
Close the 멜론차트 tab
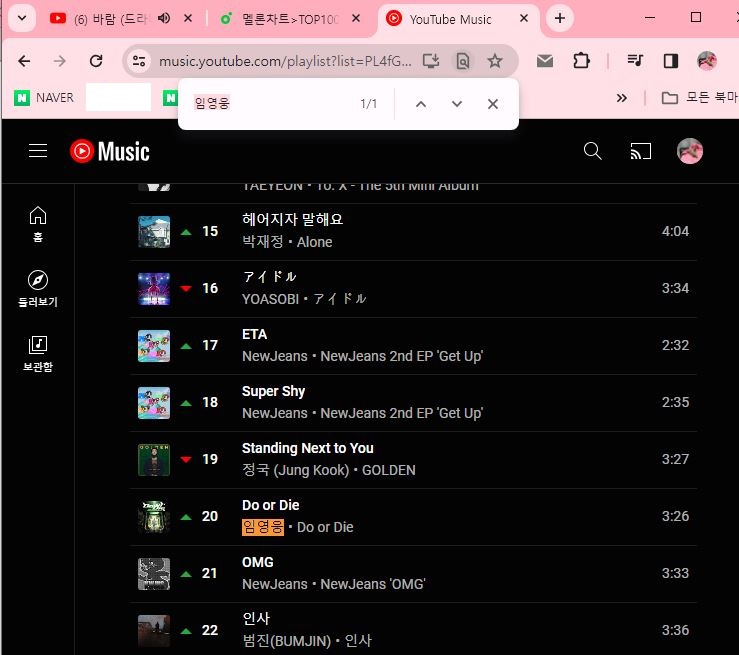(356, 18)
